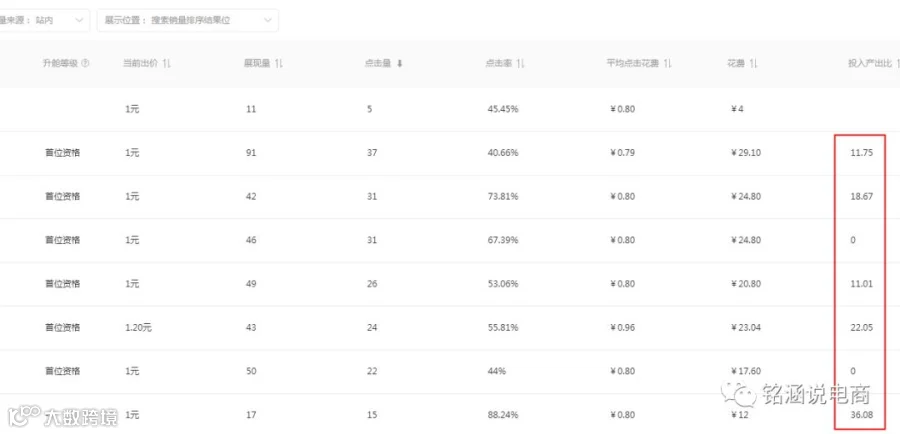Click the ¥29.10 spend cell

(x=746, y=153)
